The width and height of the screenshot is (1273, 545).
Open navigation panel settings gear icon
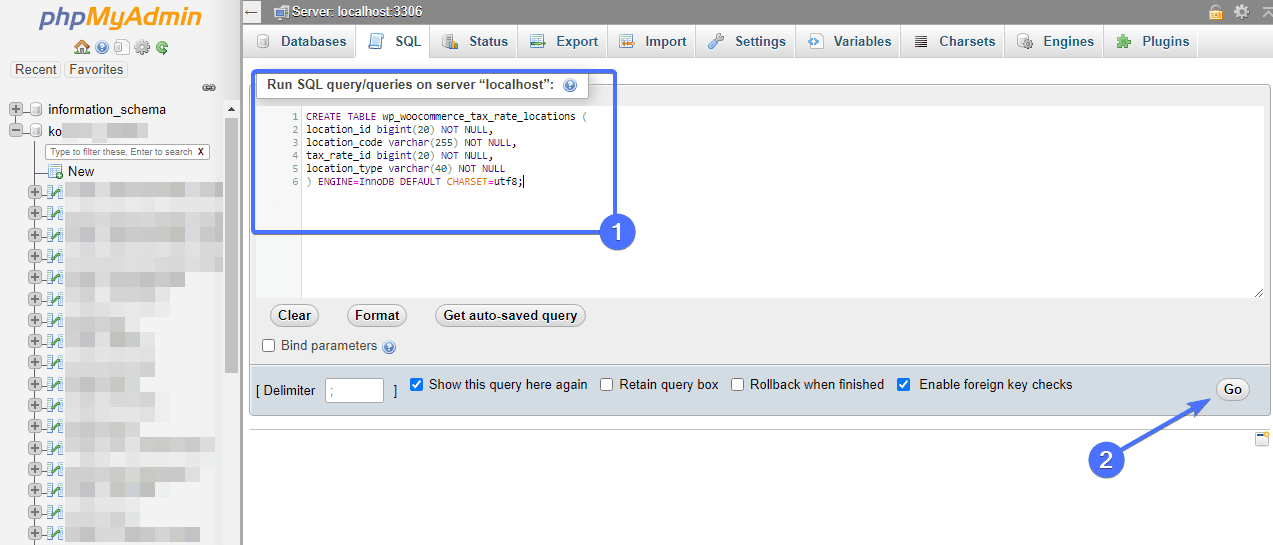click(142, 47)
